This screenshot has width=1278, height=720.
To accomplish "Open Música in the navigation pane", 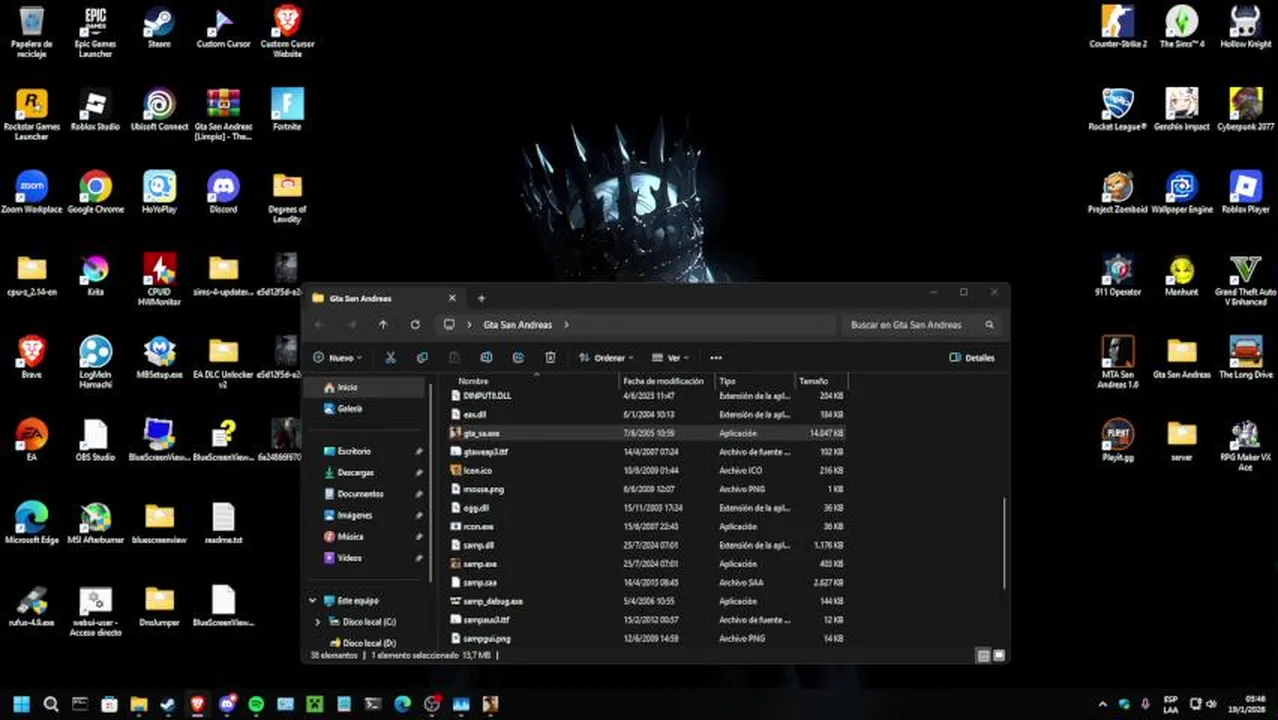I will 364,537.
